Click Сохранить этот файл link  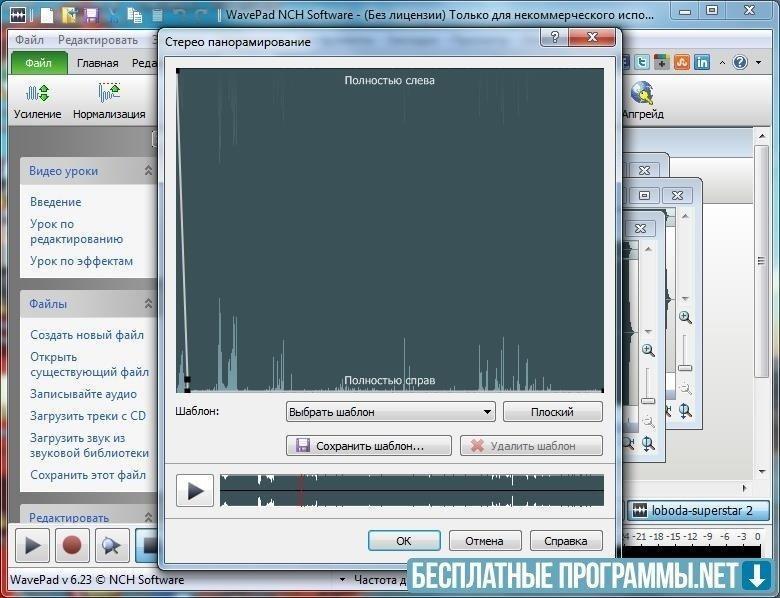point(88,475)
